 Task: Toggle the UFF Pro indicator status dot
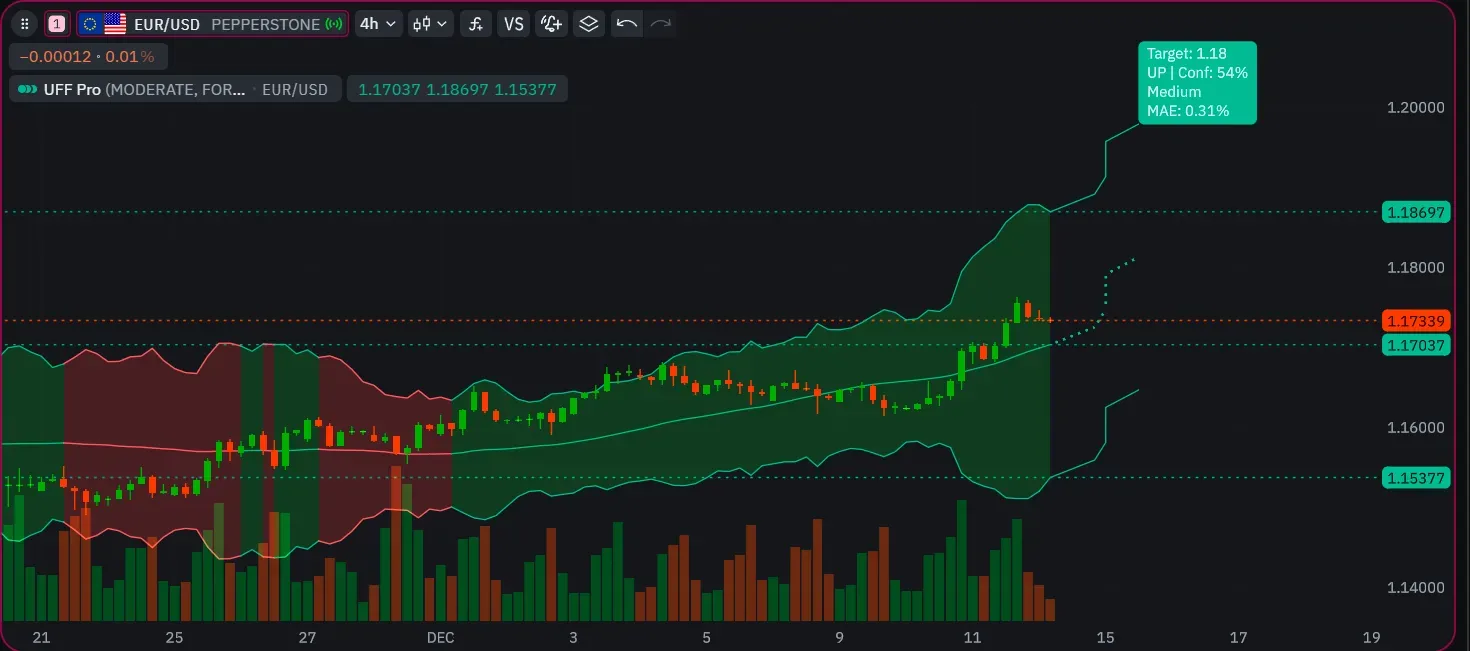(x=27, y=89)
